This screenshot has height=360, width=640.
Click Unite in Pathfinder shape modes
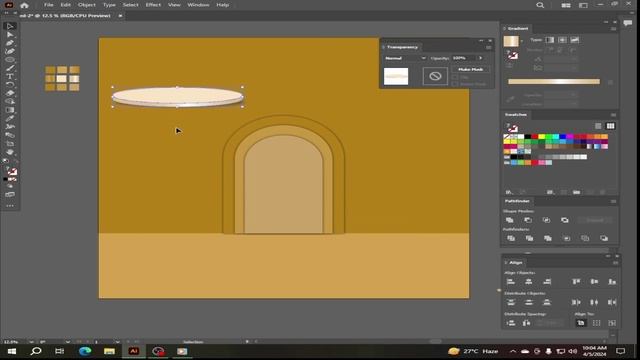[510, 220]
